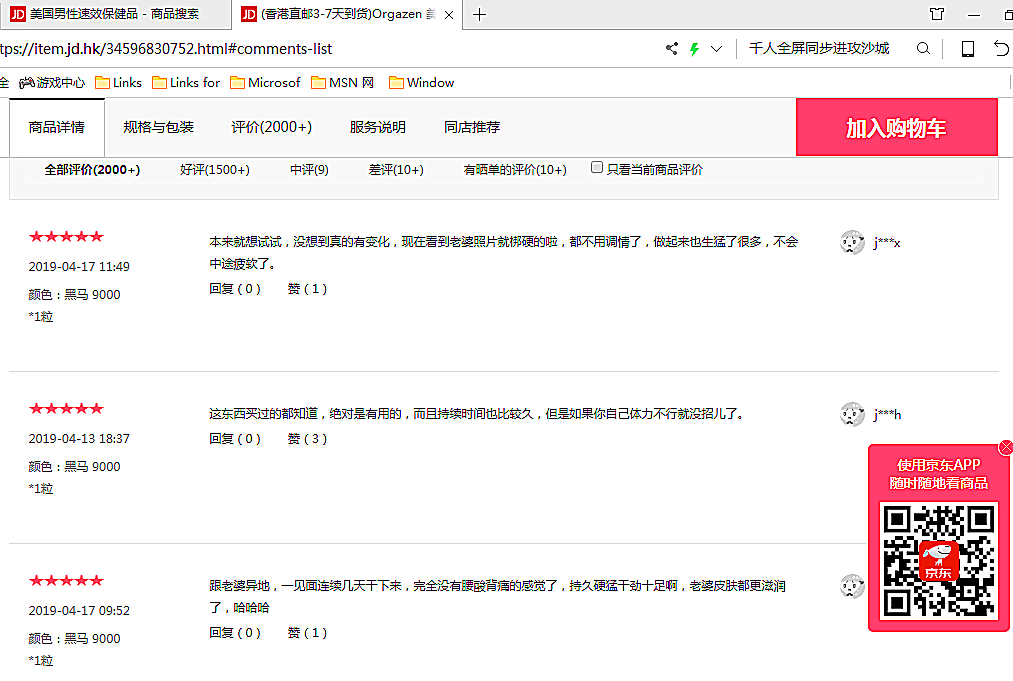The image size is (1013, 681).
Task: Click the 加入购物车 button
Action: (x=896, y=128)
